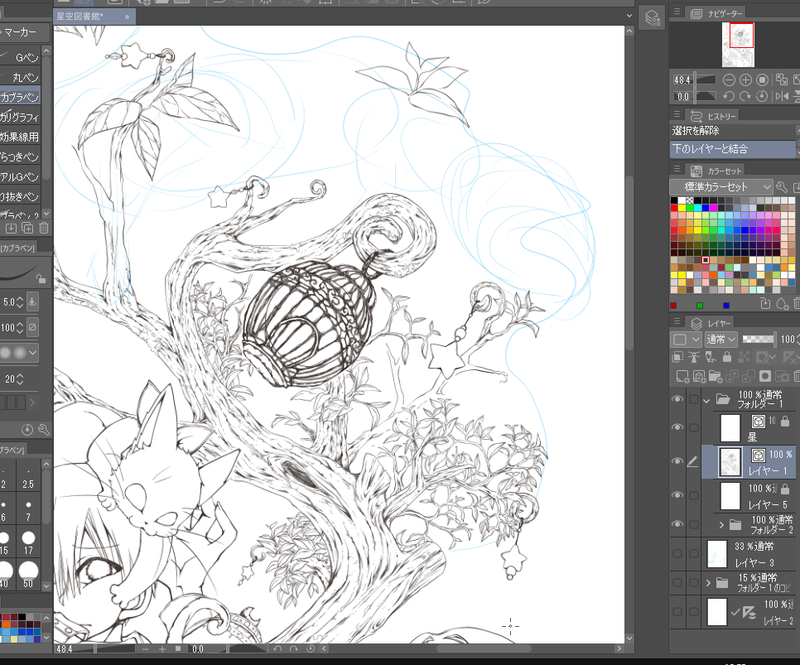Image resolution: width=800 pixels, height=665 pixels.
Task: Hide the フォルダー 2 folder
Action: (x=677, y=524)
